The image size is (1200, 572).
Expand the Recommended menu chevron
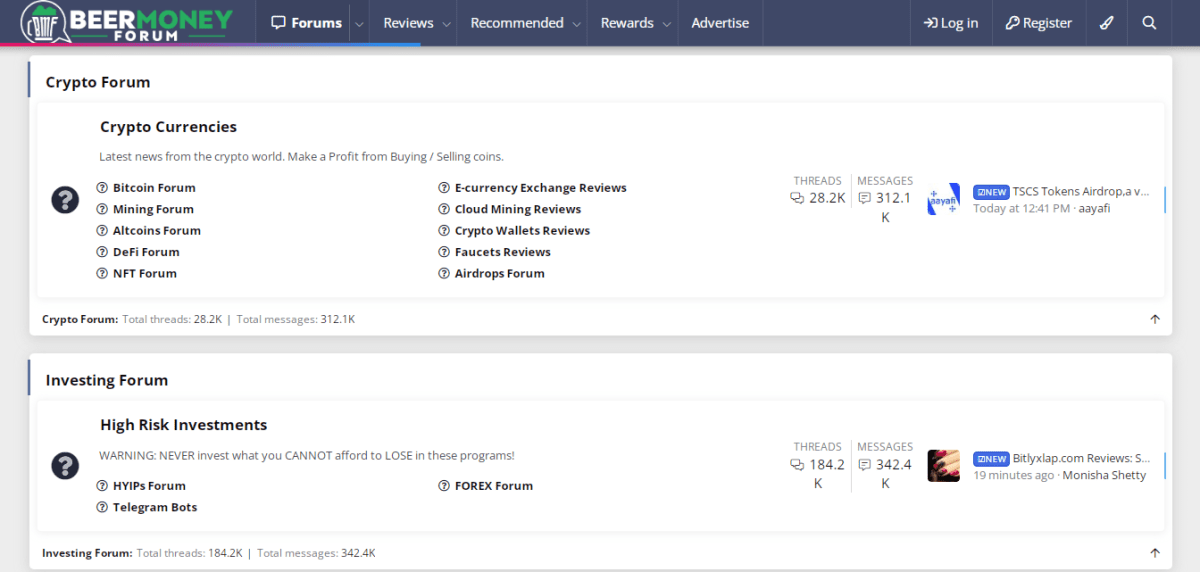click(x=577, y=23)
